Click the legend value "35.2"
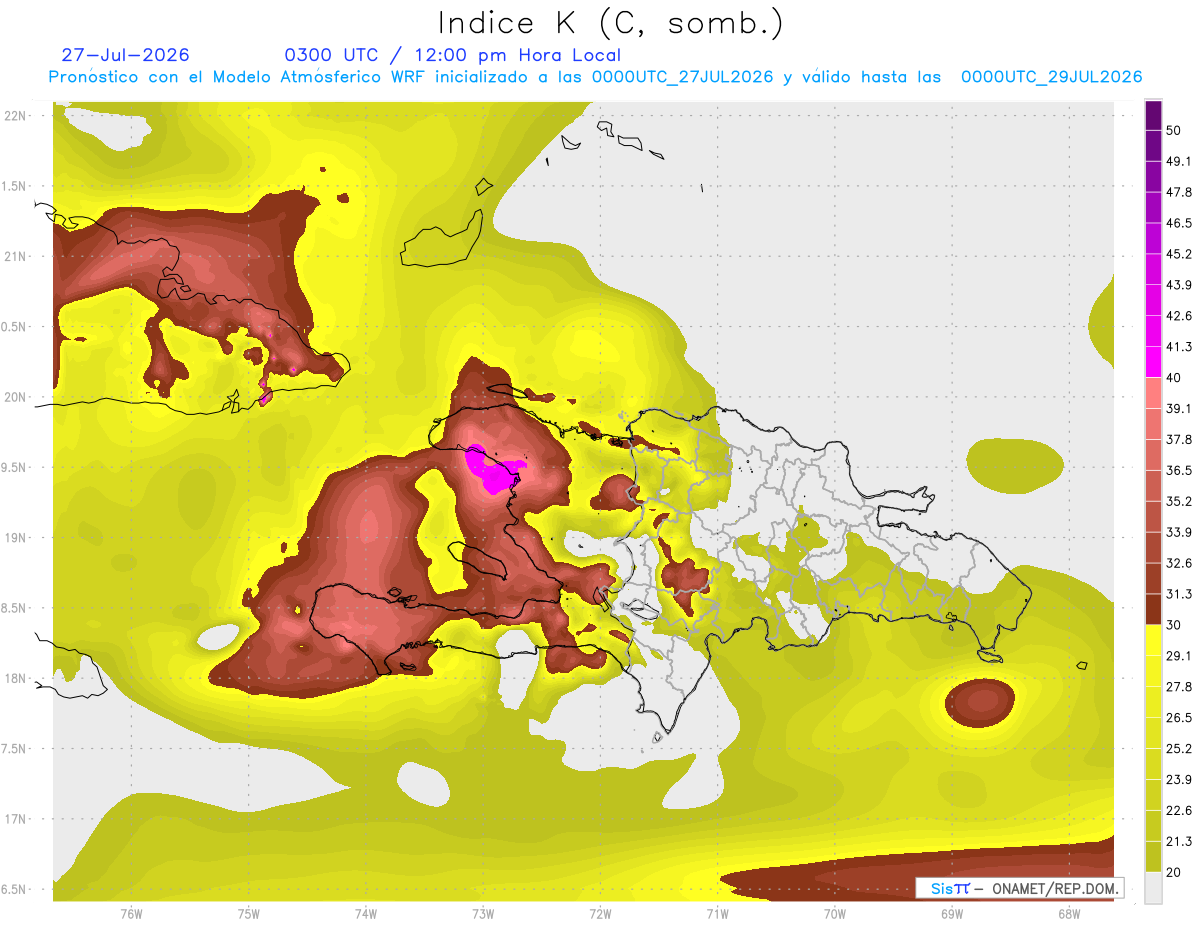 (x=1179, y=501)
